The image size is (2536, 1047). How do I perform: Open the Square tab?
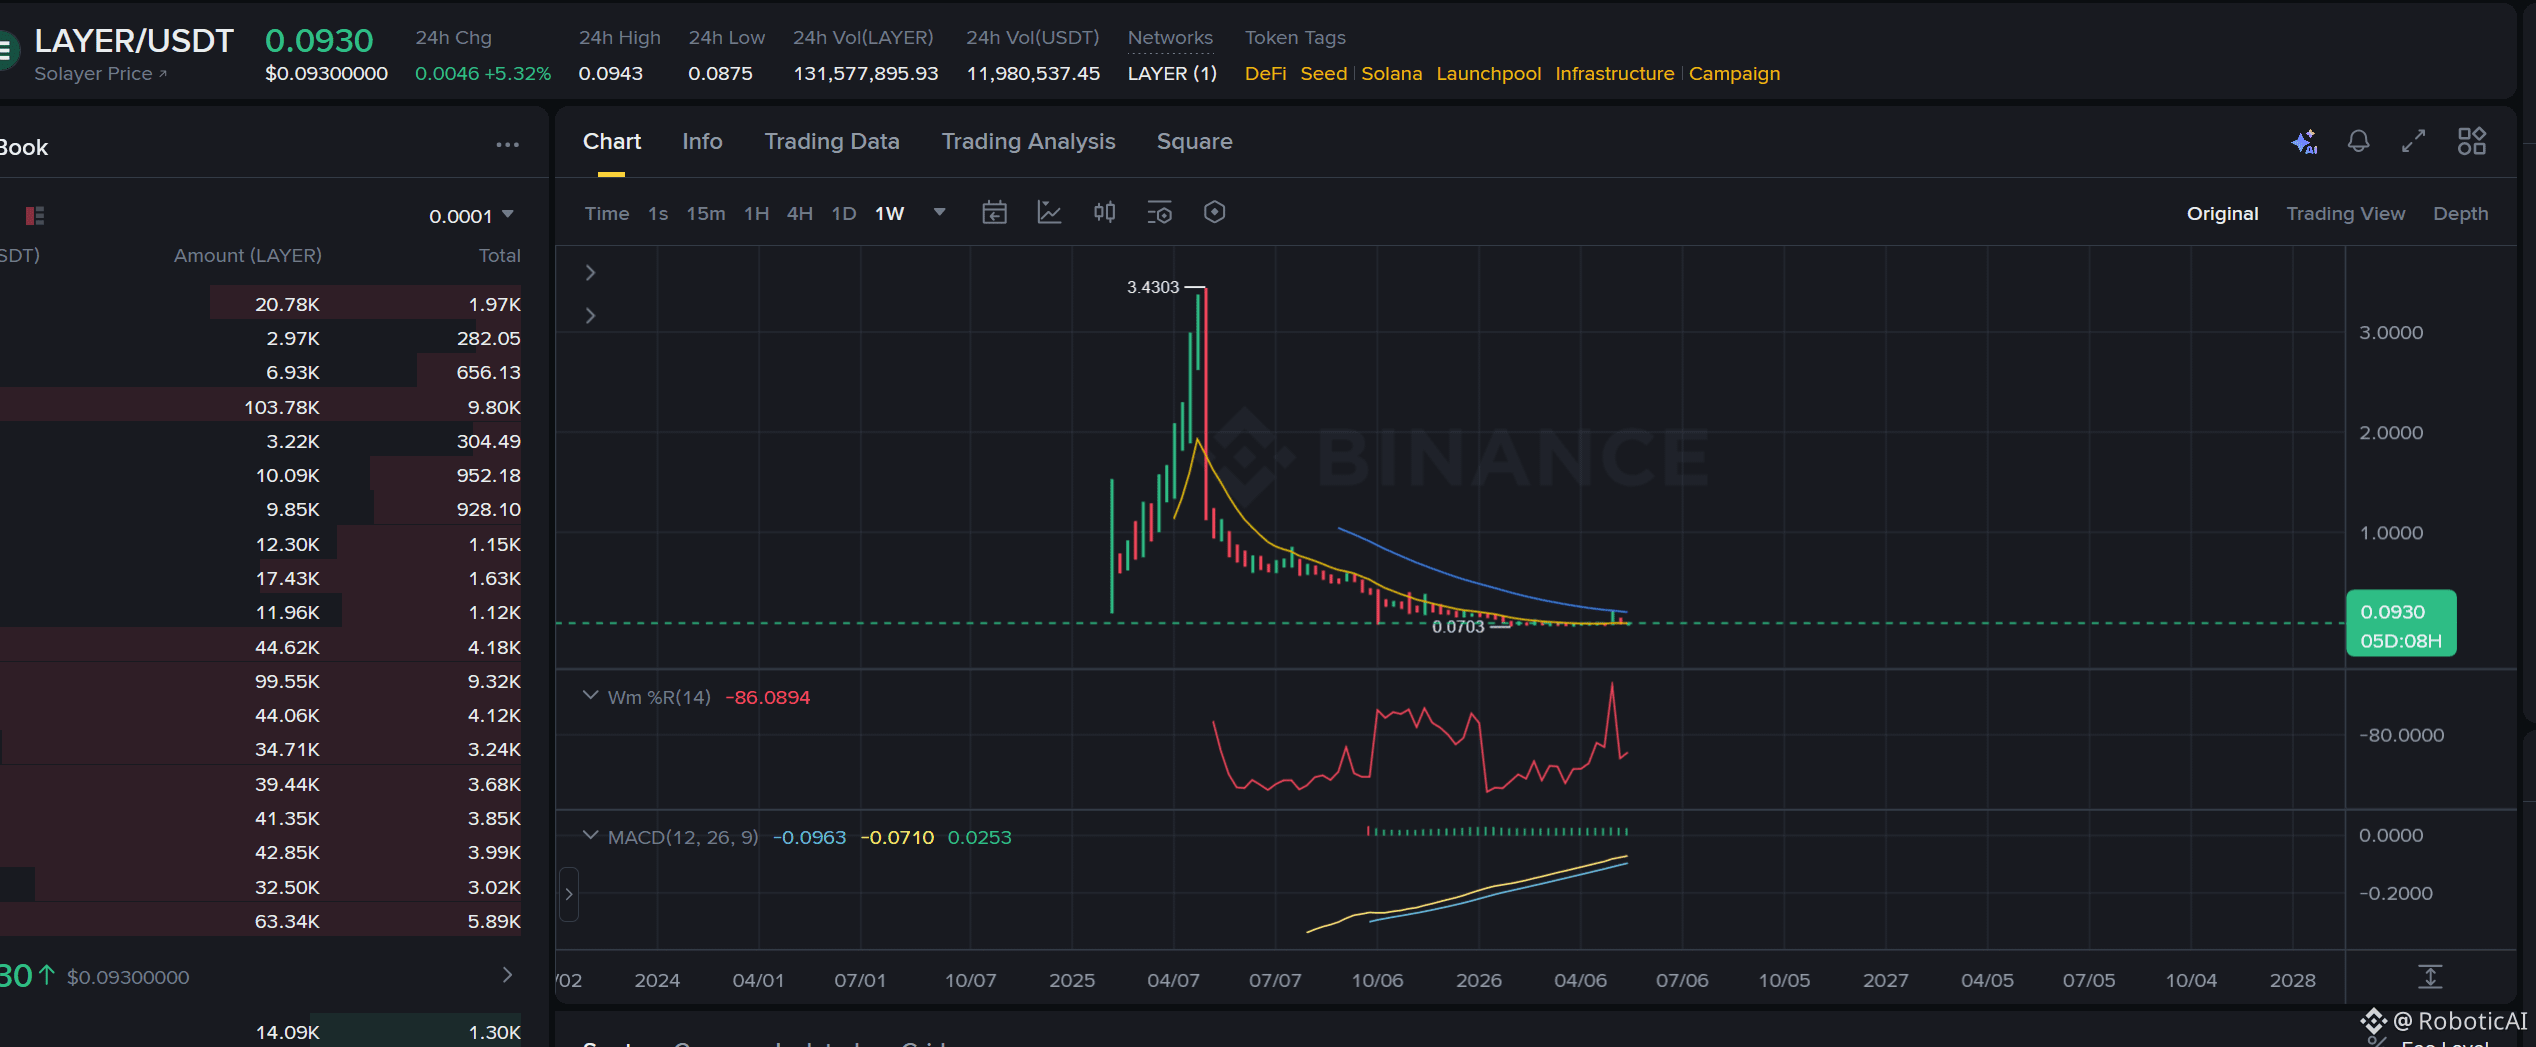pyautogui.click(x=1194, y=141)
